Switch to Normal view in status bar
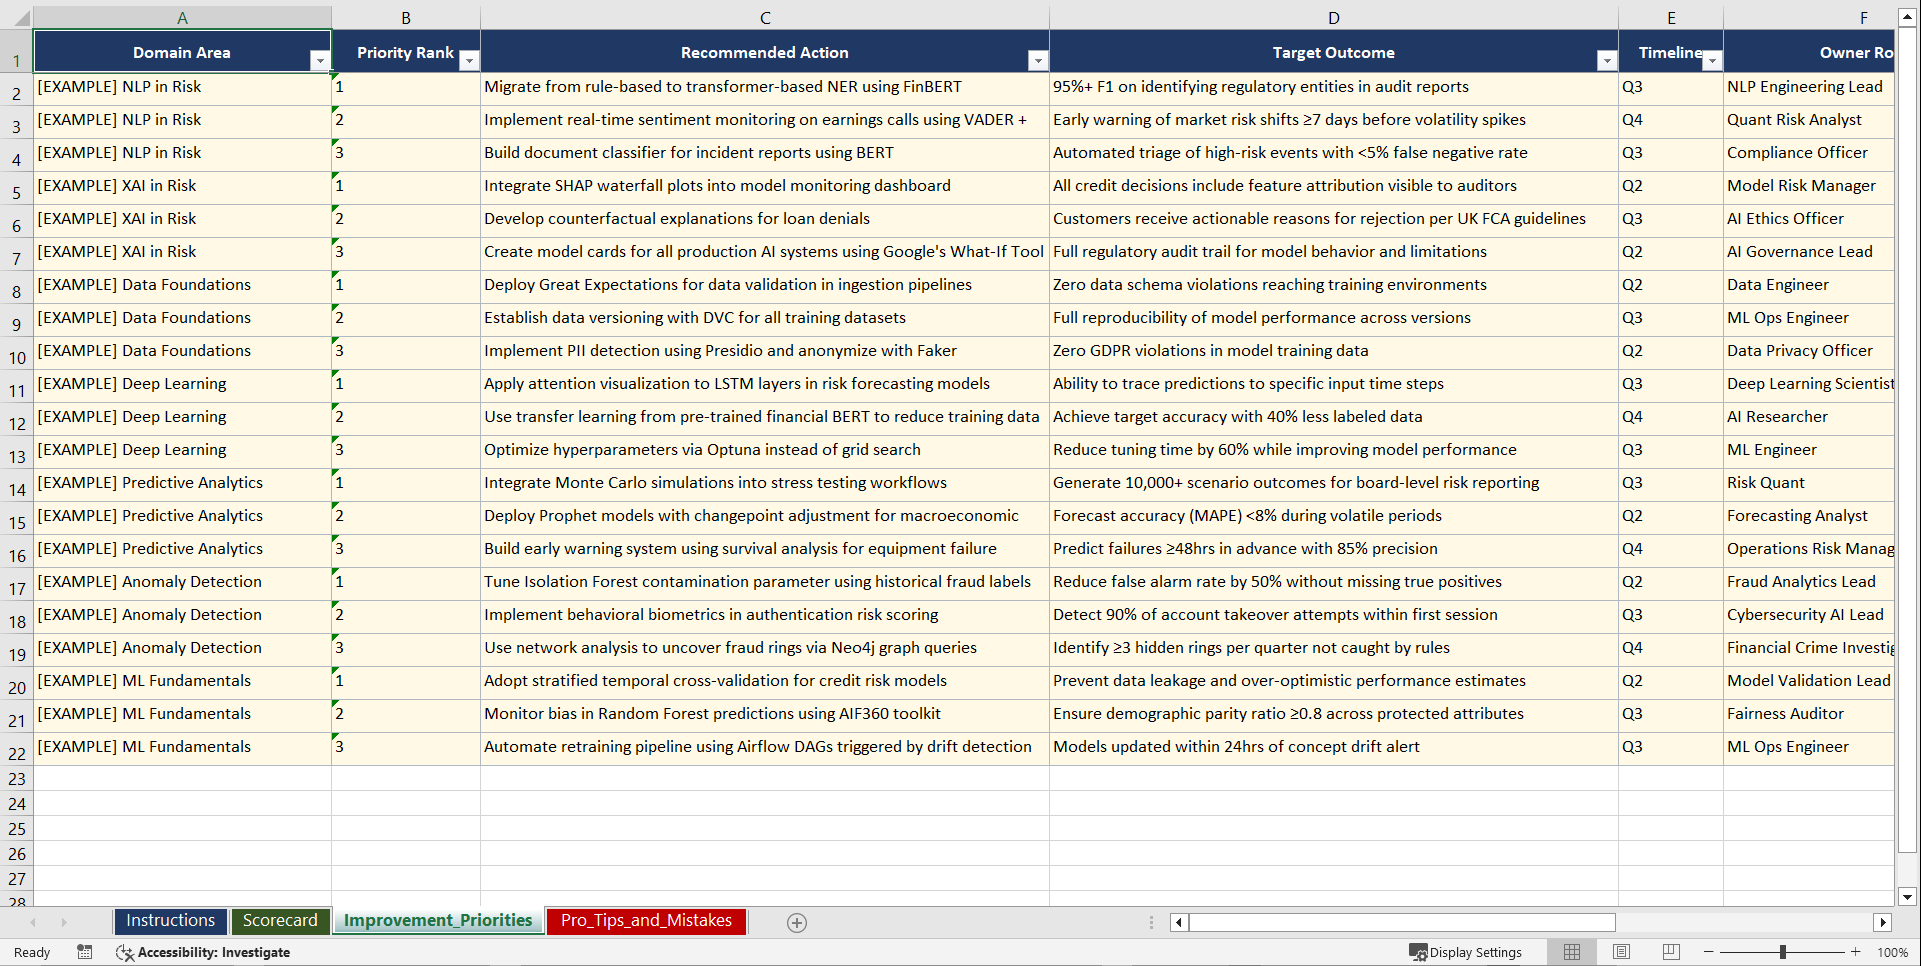1921x966 pixels. [x=1571, y=952]
